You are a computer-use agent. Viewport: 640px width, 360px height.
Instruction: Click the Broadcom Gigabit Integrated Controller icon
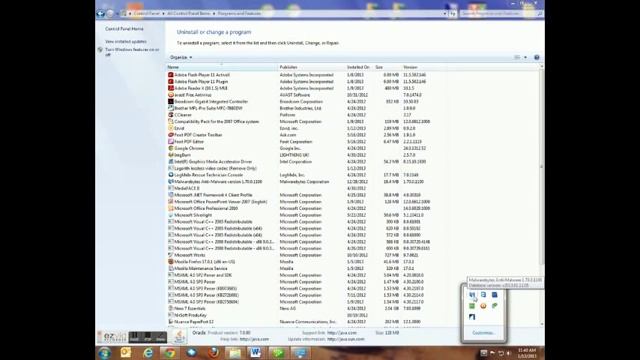click(171, 101)
